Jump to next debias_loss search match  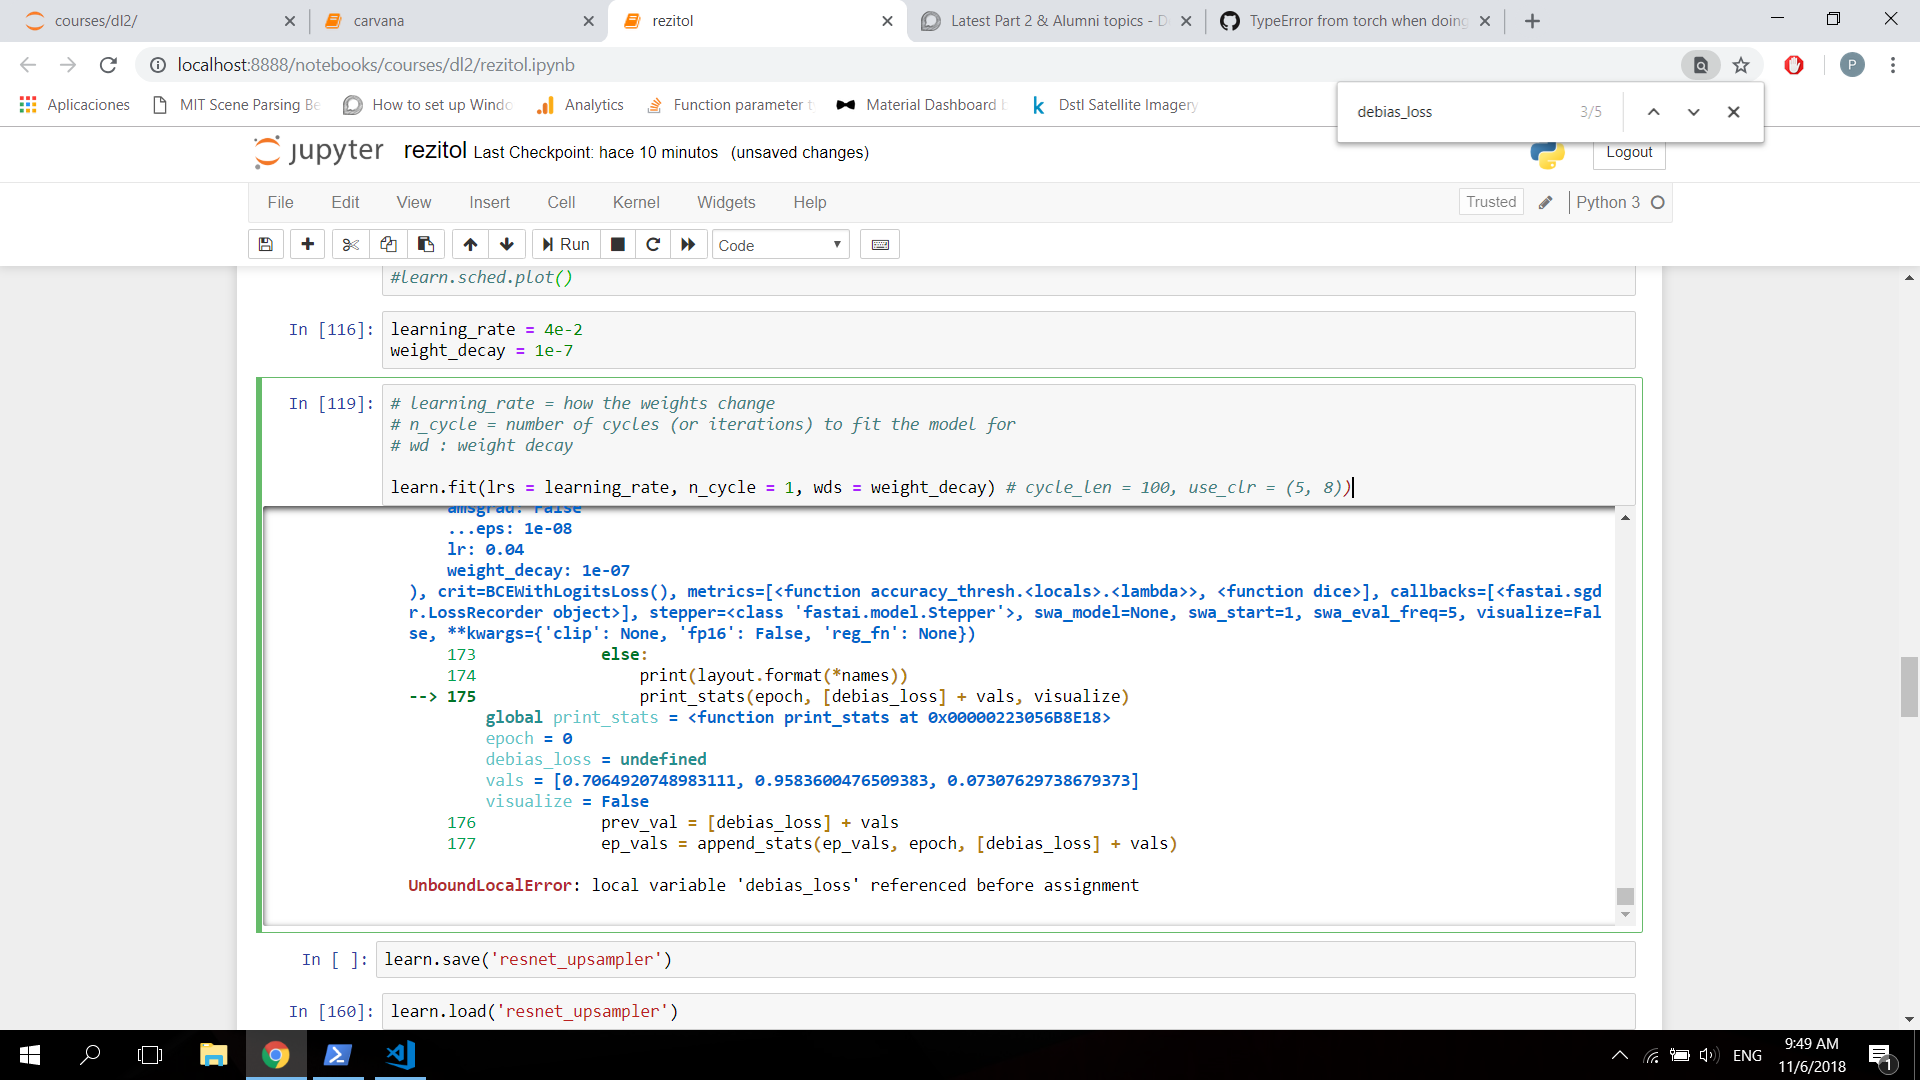coord(1693,112)
